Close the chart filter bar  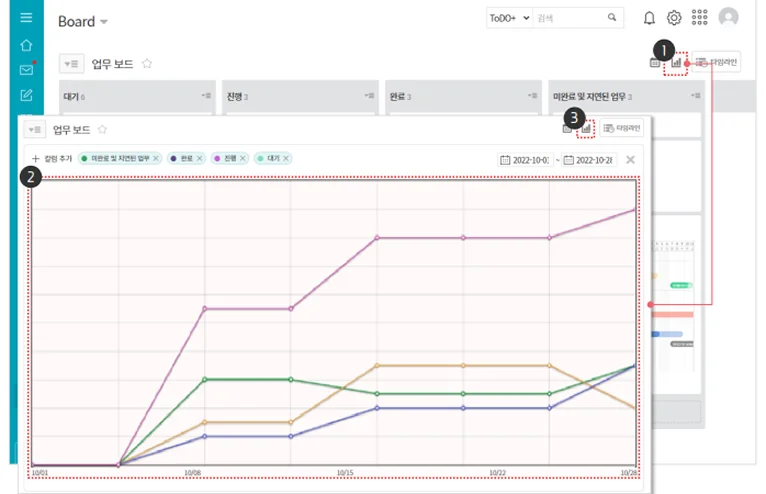pyautogui.click(x=630, y=159)
